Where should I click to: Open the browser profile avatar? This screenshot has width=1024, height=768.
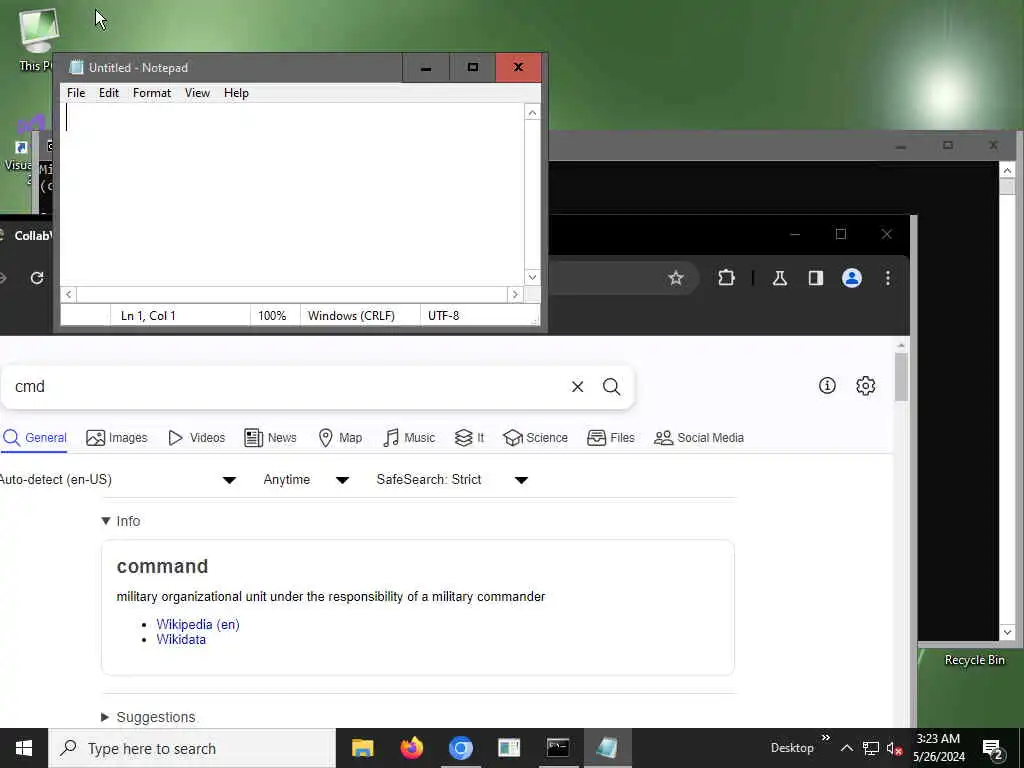tap(852, 278)
